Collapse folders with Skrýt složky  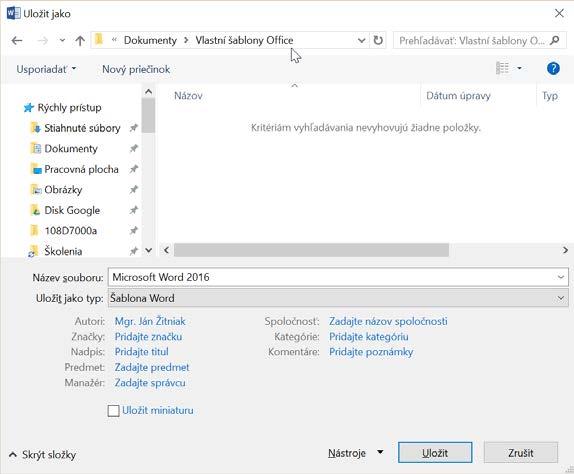[42, 455]
